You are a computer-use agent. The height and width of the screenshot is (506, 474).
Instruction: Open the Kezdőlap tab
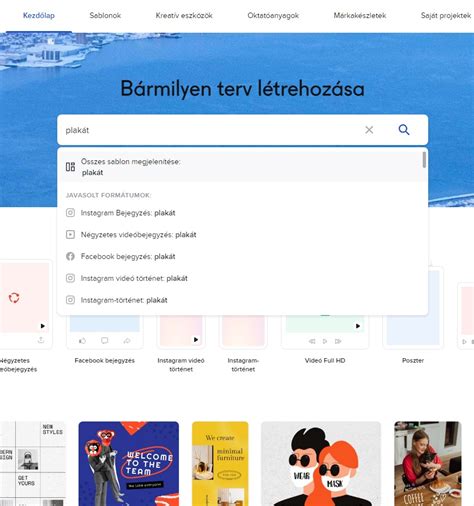pyautogui.click(x=39, y=15)
